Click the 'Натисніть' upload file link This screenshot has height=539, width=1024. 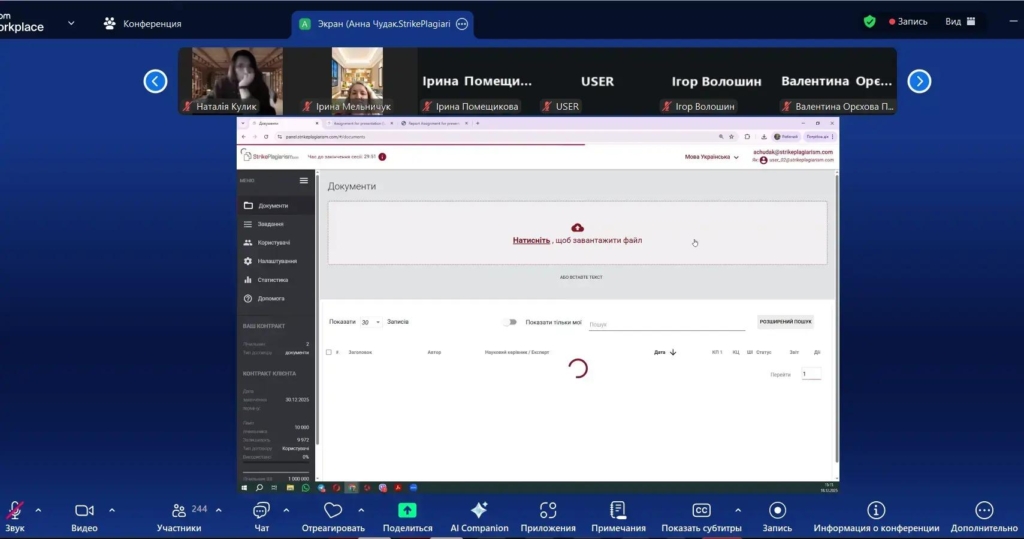click(x=531, y=240)
